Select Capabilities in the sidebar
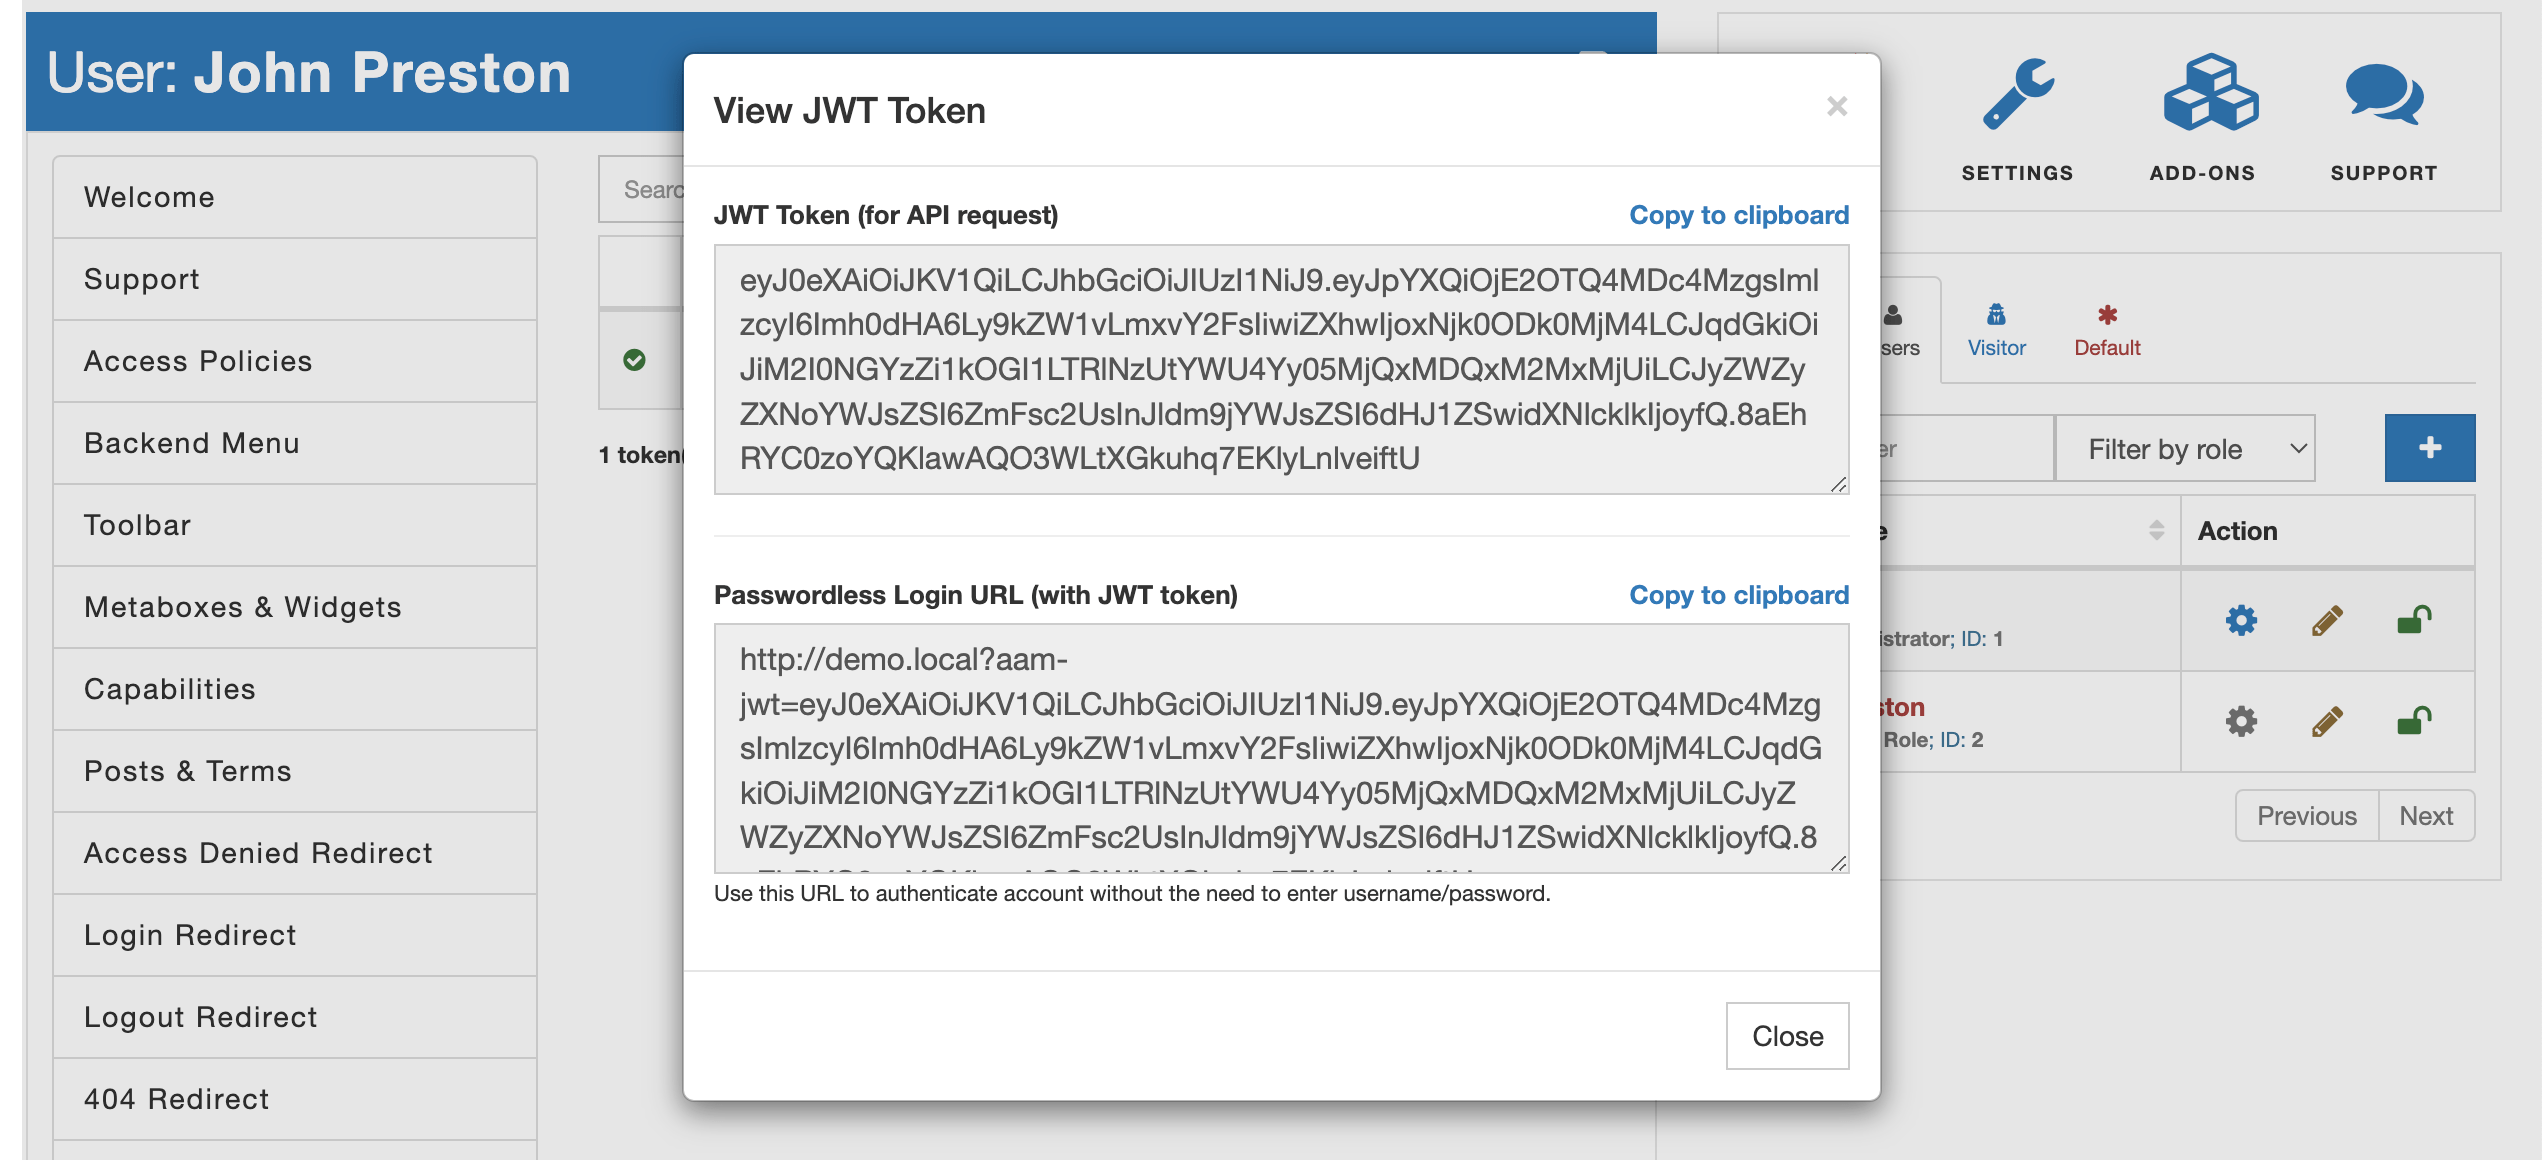Viewport: 2542px width, 1160px height. tap(169, 688)
